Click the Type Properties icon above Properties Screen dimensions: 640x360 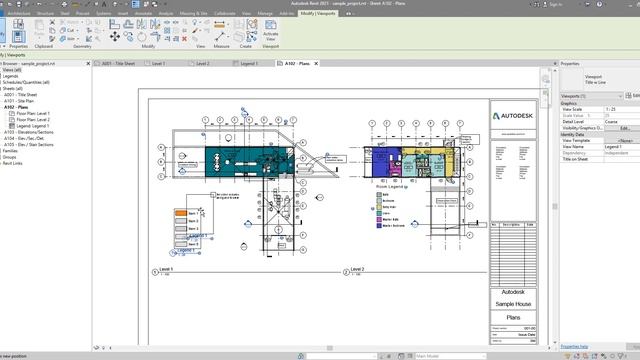coord(18,24)
